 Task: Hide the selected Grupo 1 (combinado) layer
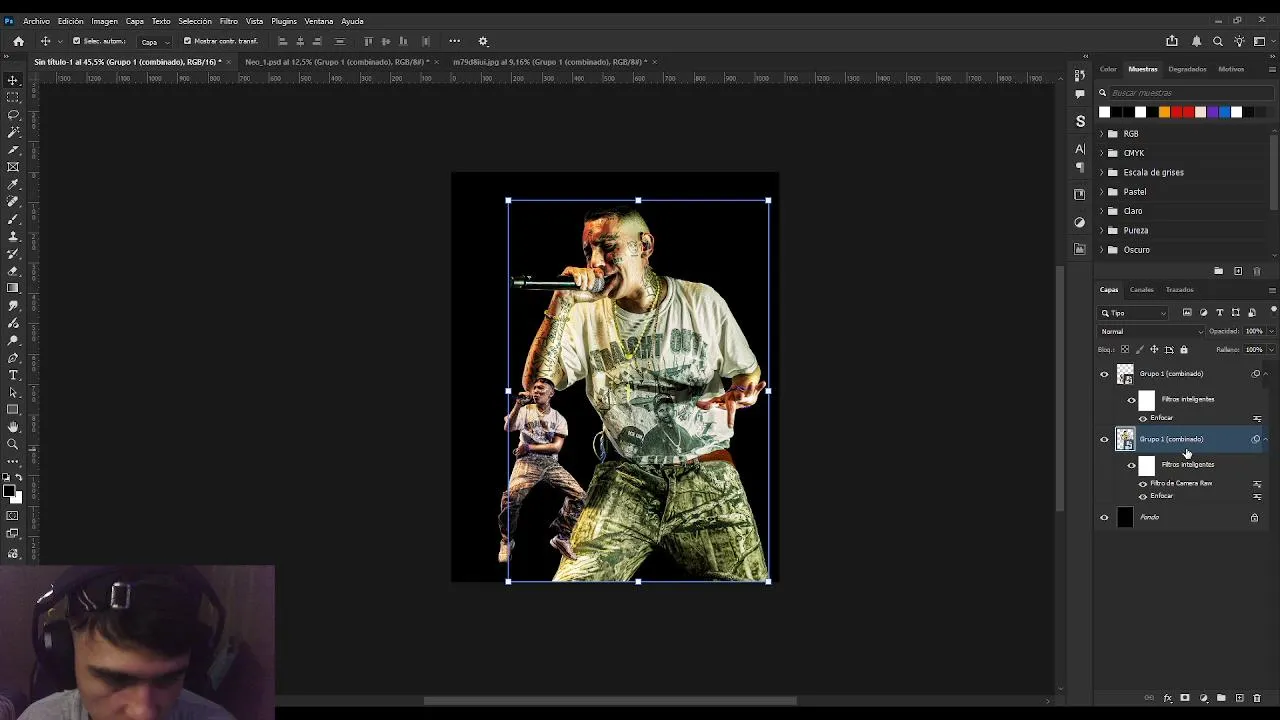click(x=1104, y=439)
